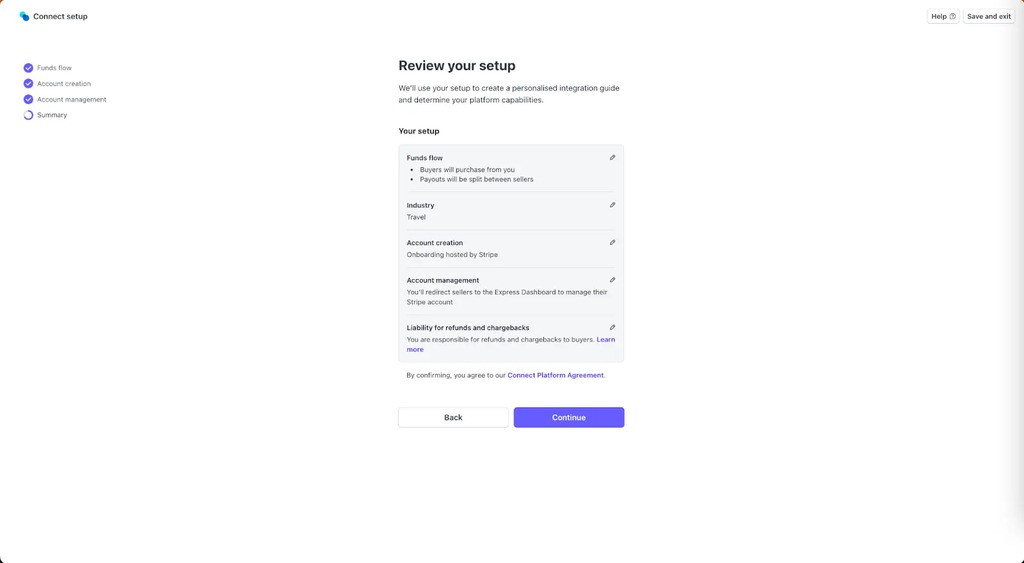
Task: Edit the Funds flow section
Action: [612, 158]
